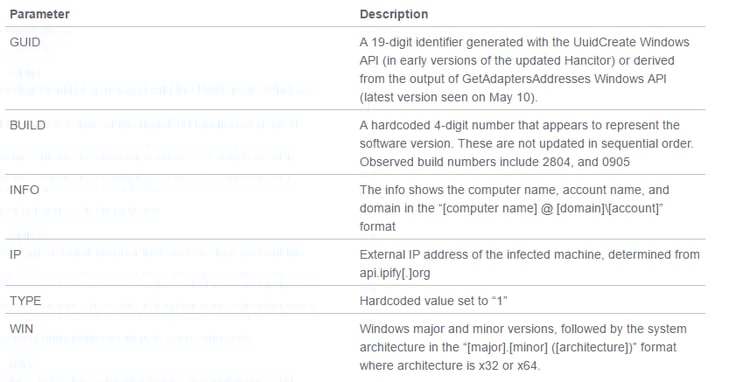Image resolution: width=750 pixels, height=382 pixels.
Task: Select the GUID parameter cell
Action: point(25,42)
